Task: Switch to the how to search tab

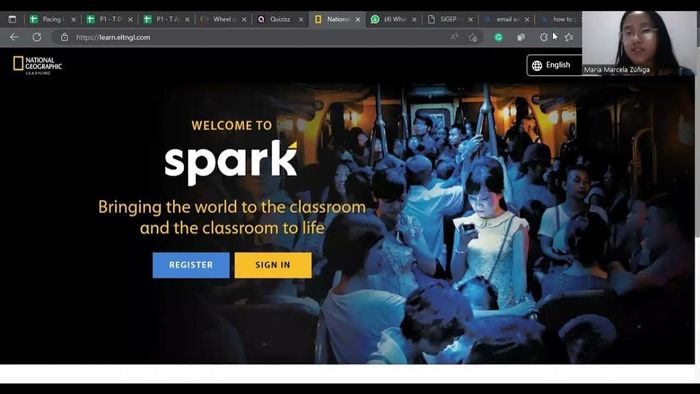Action: pos(558,19)
